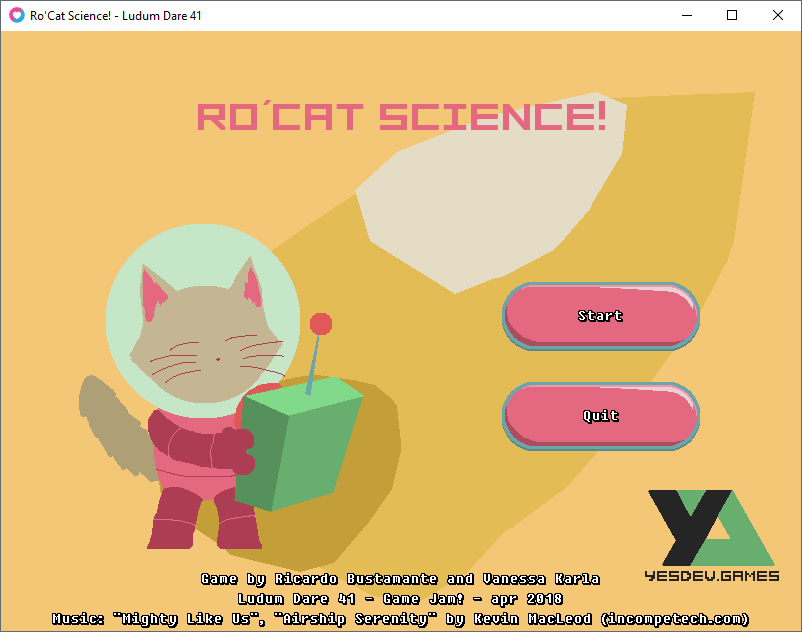The width and height of the screenshot is (802, 632).
Task: Click the cat's left pink ear
Action: click(x=152, y=295)
